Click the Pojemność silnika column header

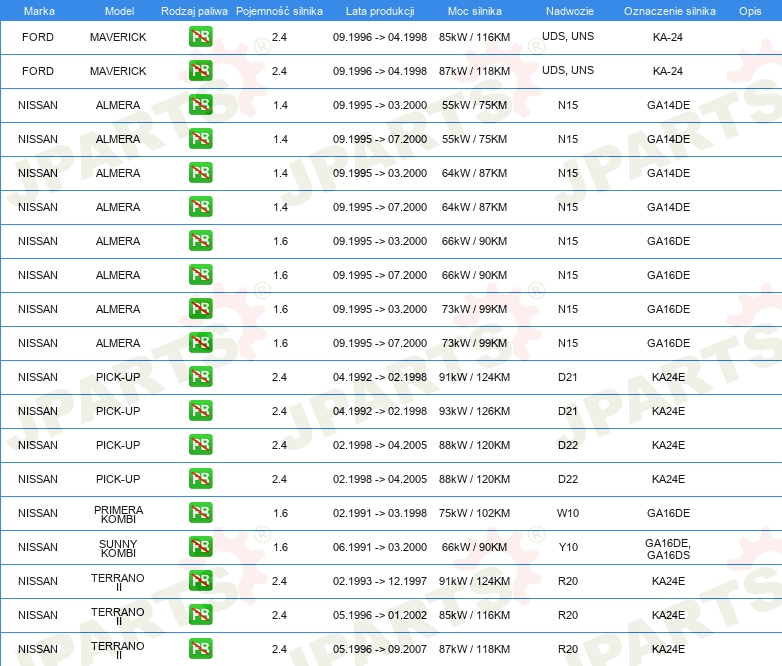(279, 11)
